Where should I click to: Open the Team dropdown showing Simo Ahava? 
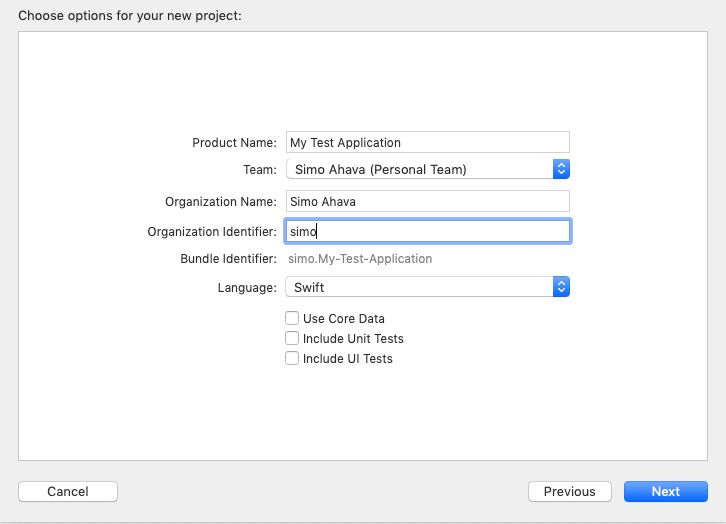[x=427, y=169]
